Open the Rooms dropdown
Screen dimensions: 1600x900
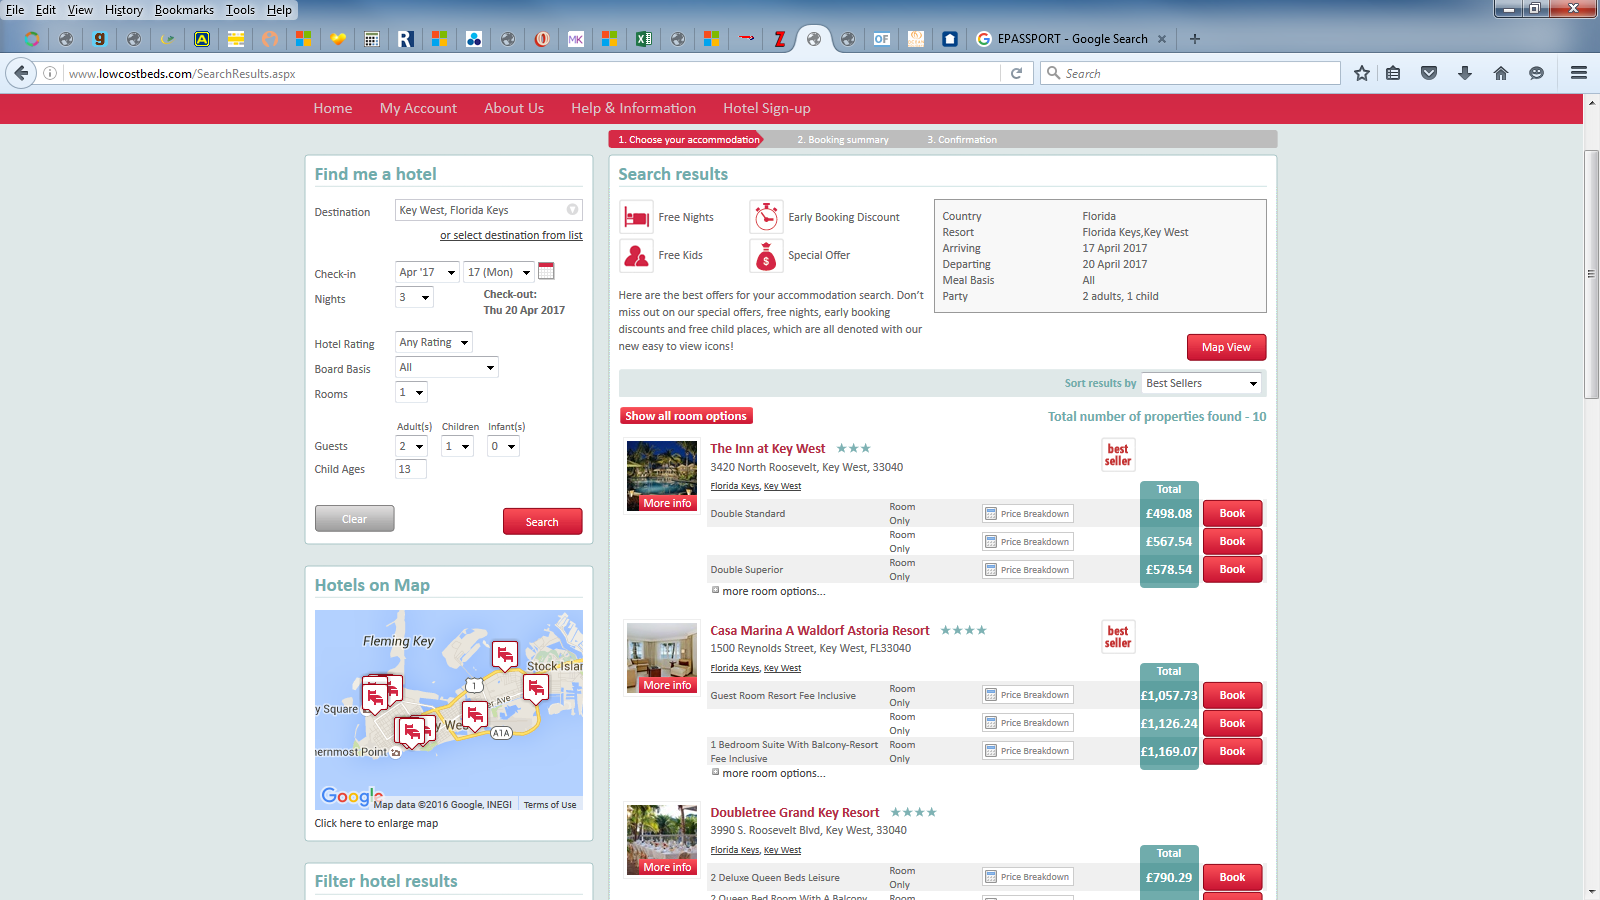click(412, 392)
